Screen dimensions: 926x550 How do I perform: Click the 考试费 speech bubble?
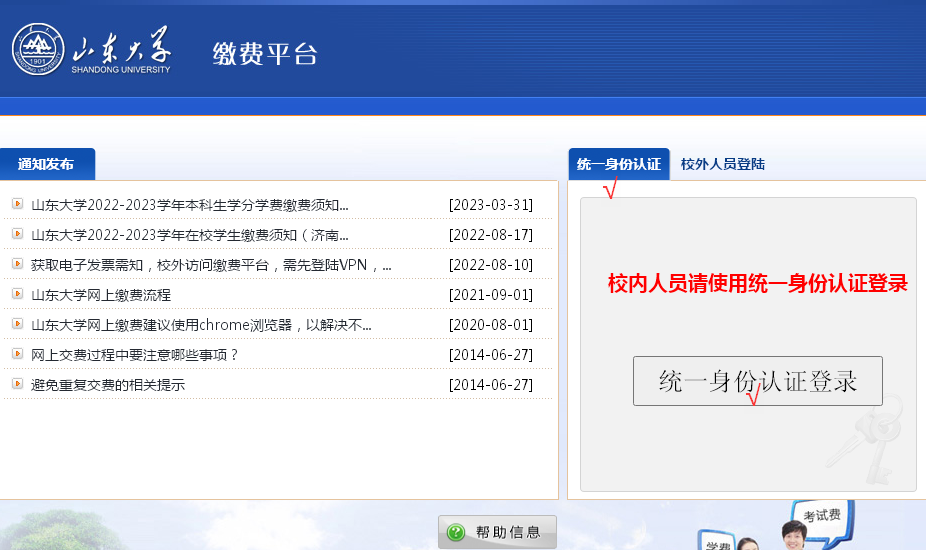coord(823,521)
